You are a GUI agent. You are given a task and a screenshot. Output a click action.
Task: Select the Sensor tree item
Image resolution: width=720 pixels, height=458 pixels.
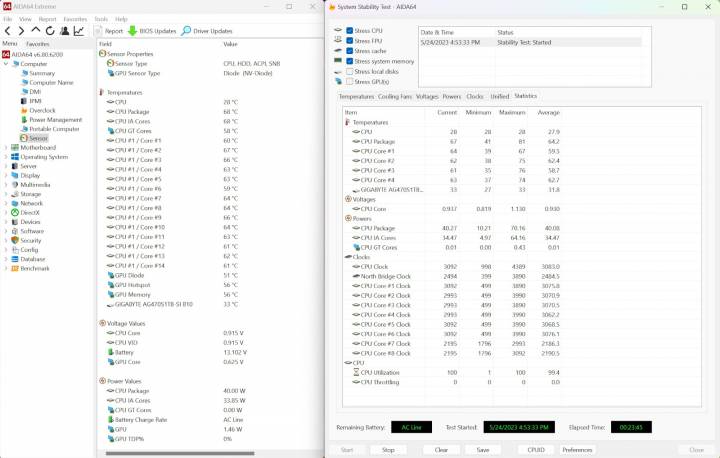pyautogui.click(x=38, y=138)
